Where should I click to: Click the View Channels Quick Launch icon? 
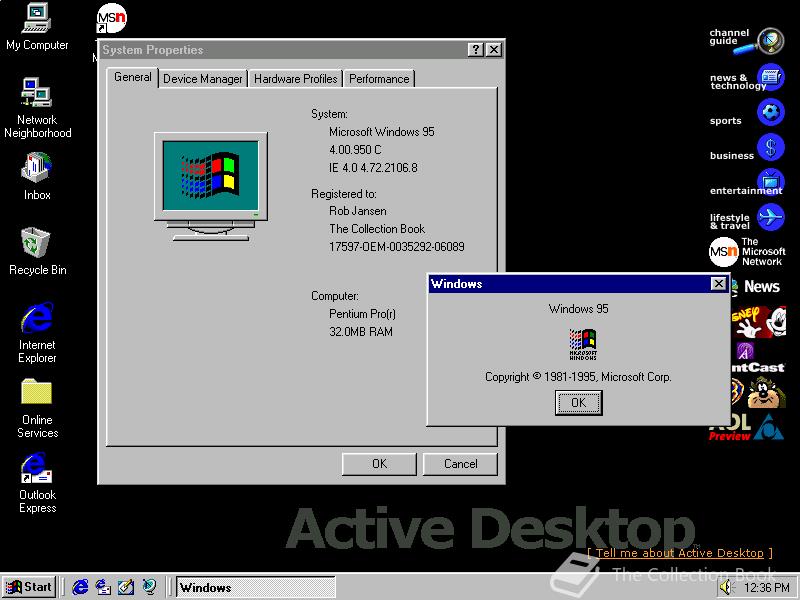click(149, 587)
